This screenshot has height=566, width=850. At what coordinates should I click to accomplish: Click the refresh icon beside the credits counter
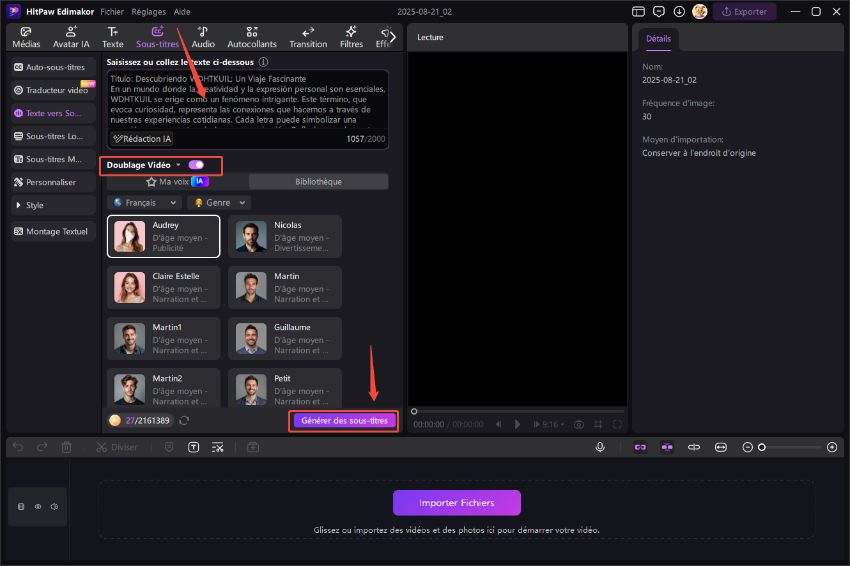point(184,421)
